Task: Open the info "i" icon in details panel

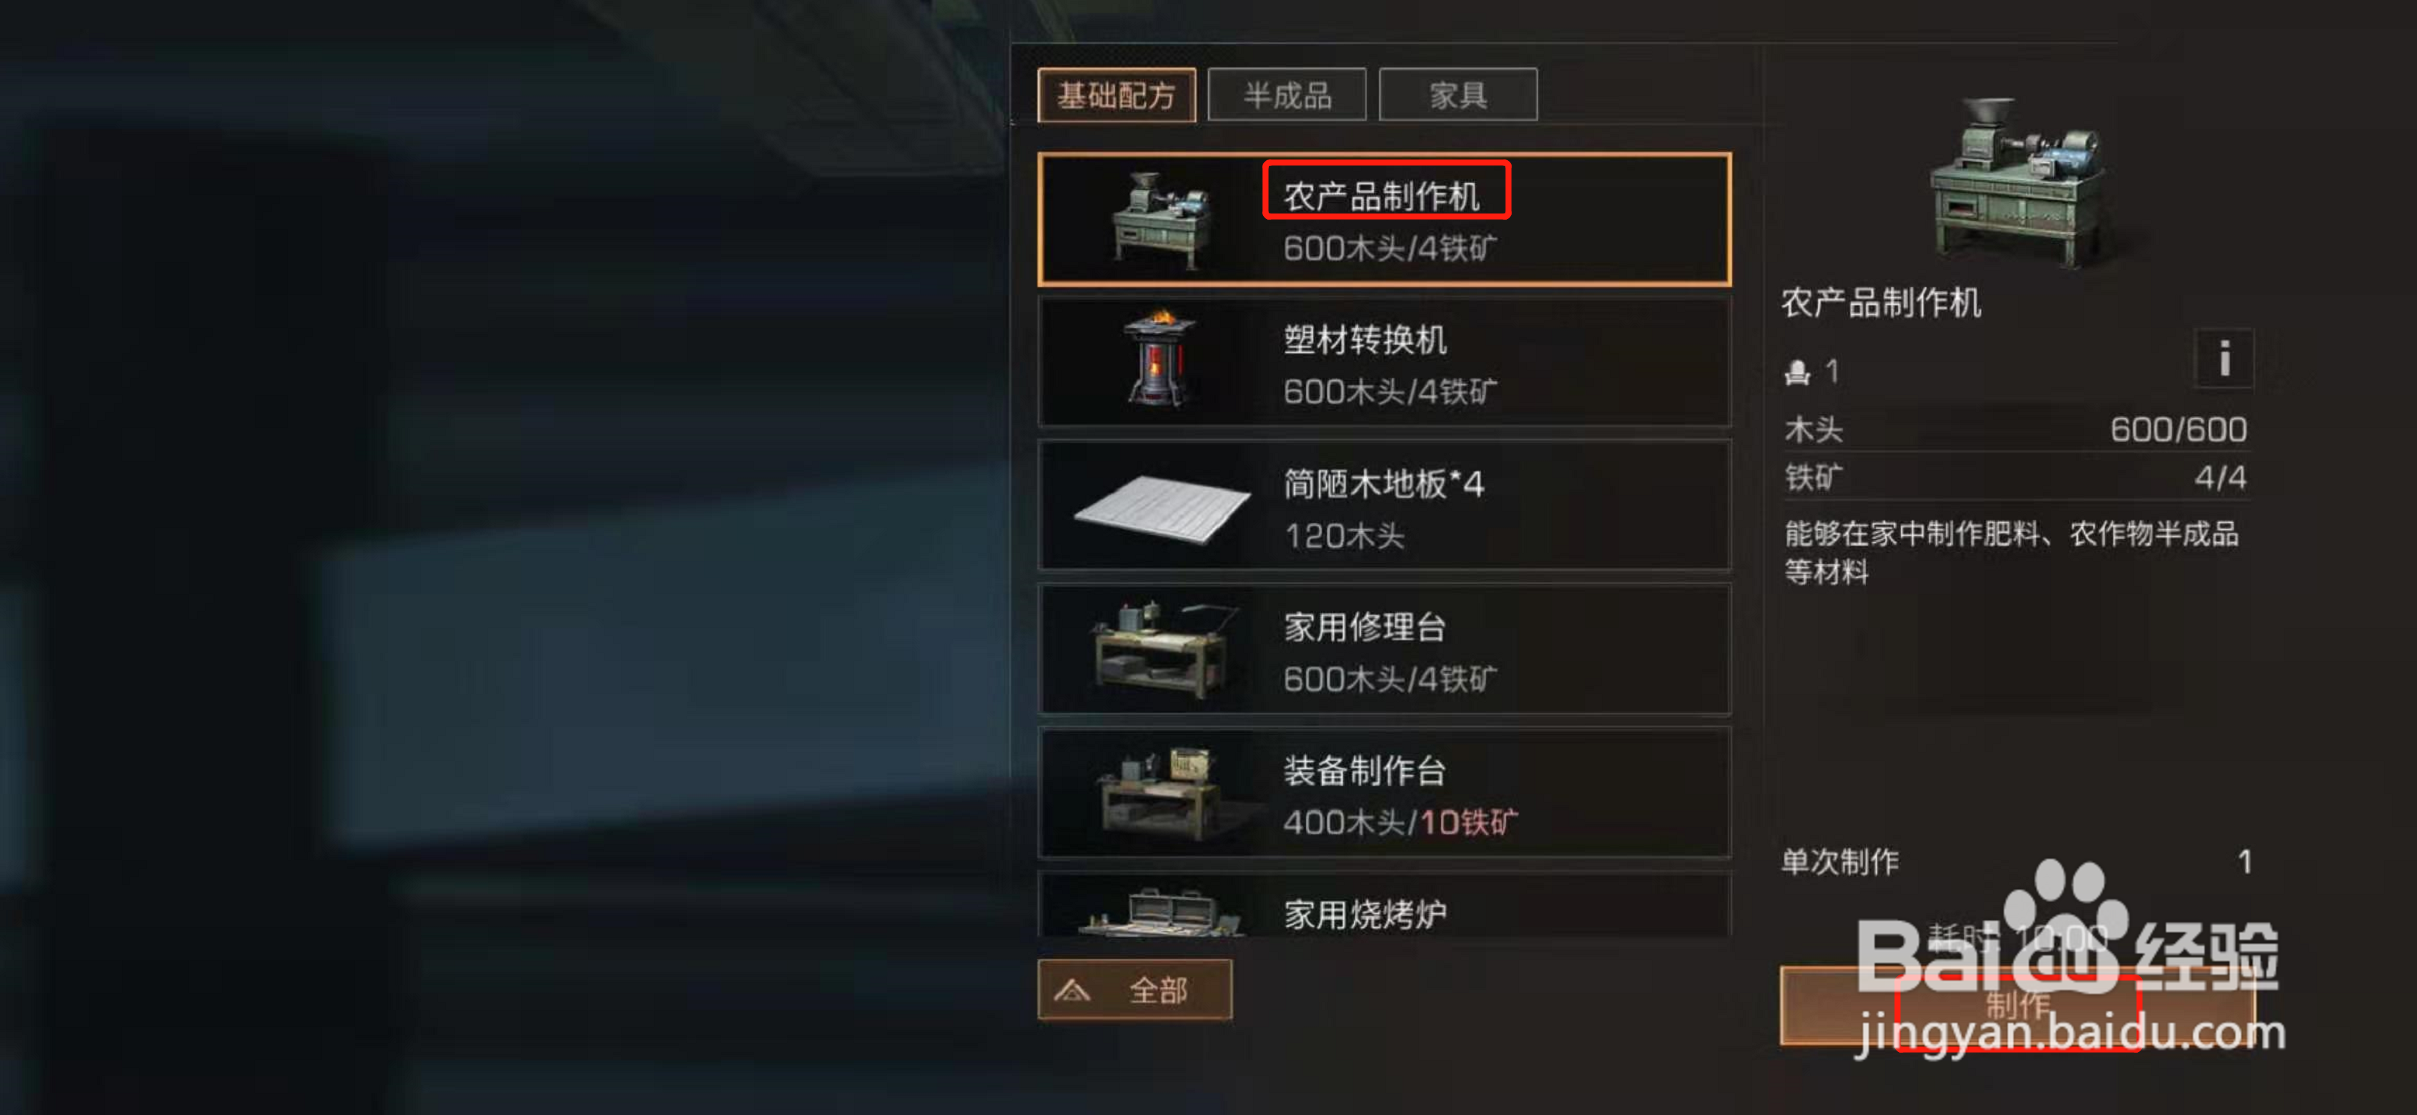Action: 2223,358
